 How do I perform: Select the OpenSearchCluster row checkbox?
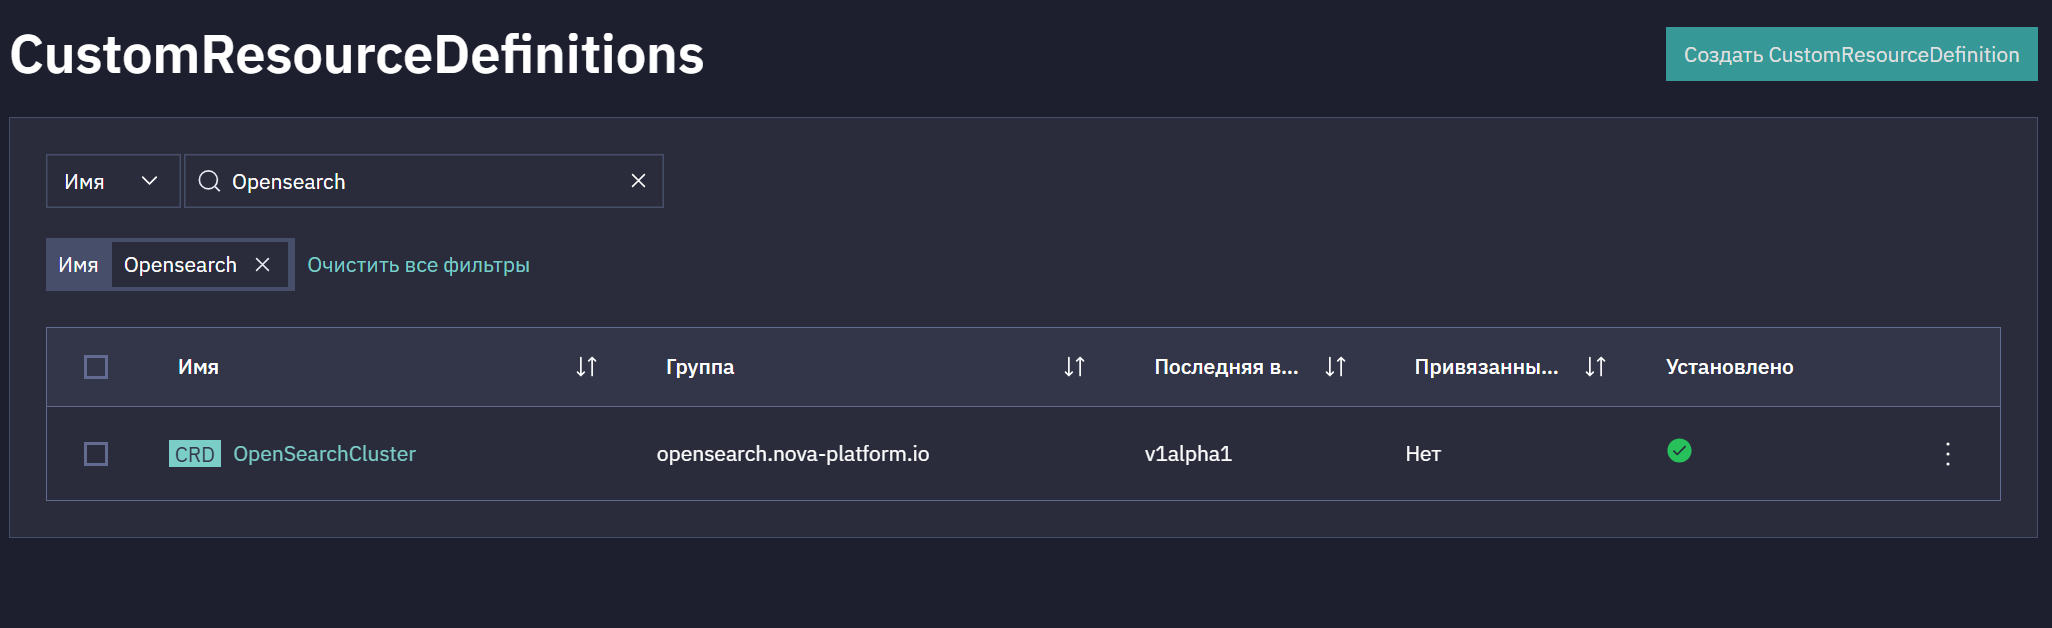tap(96, 454)
